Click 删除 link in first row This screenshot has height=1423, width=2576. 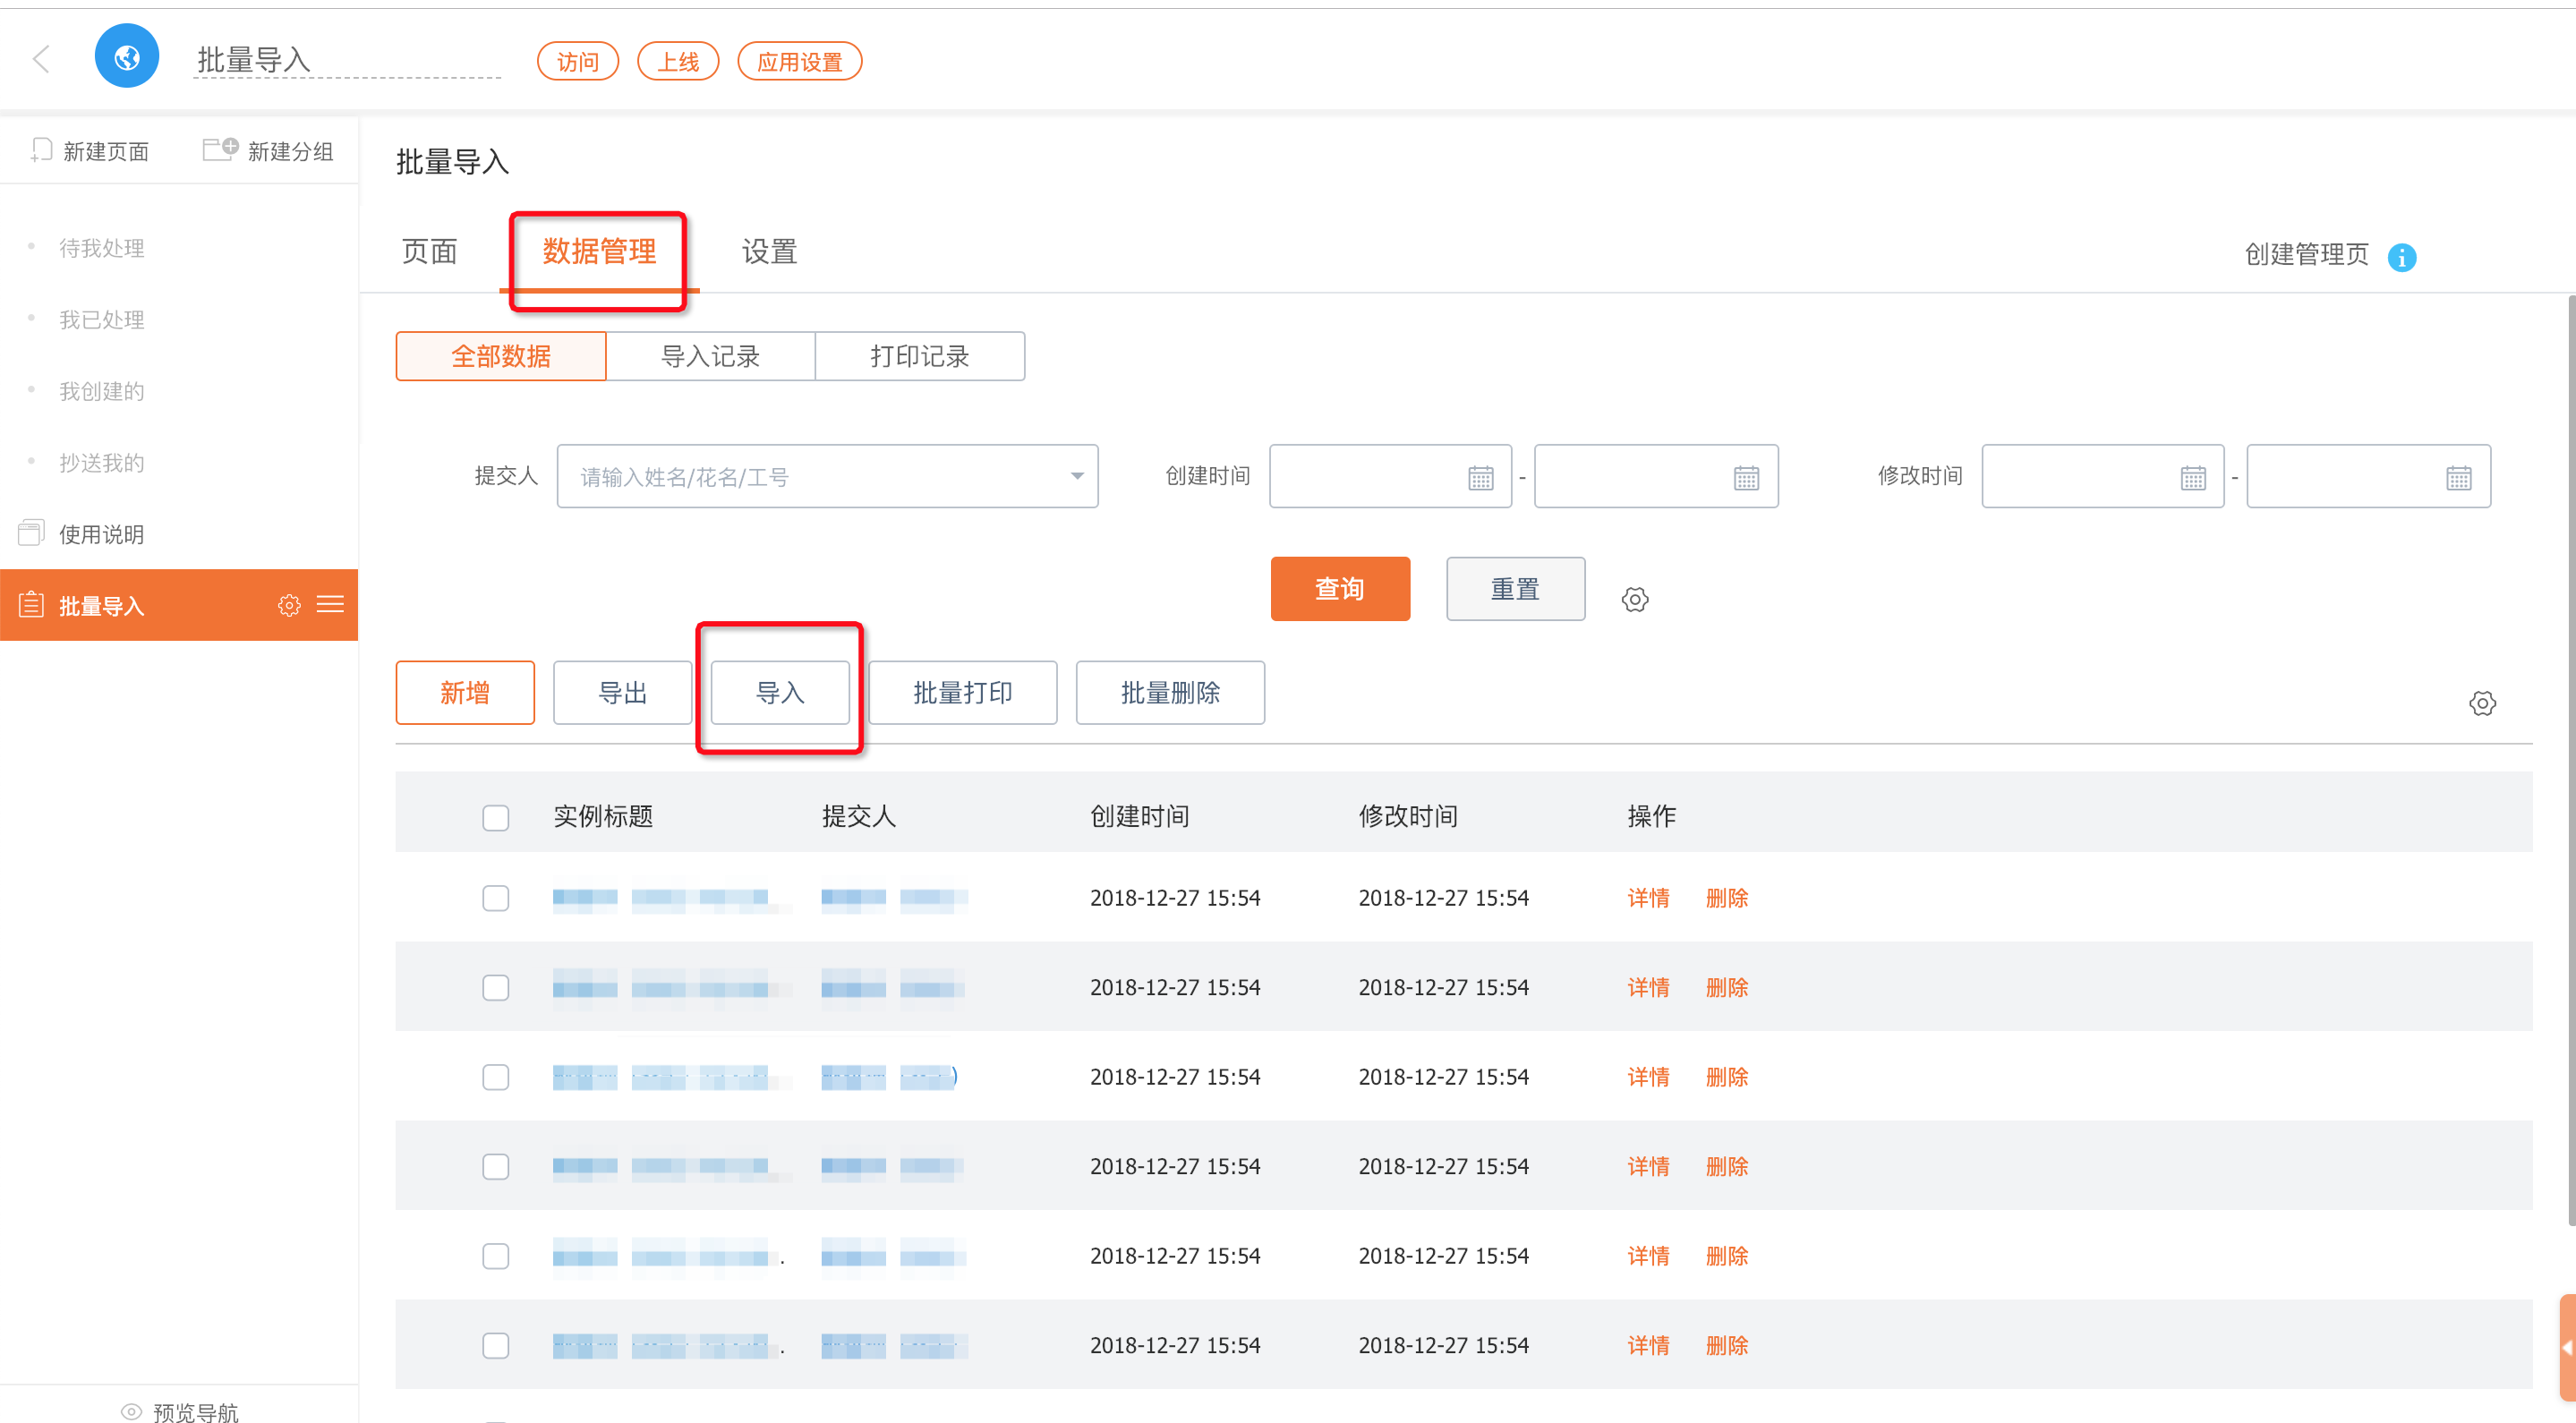[x=1726, y=898]
